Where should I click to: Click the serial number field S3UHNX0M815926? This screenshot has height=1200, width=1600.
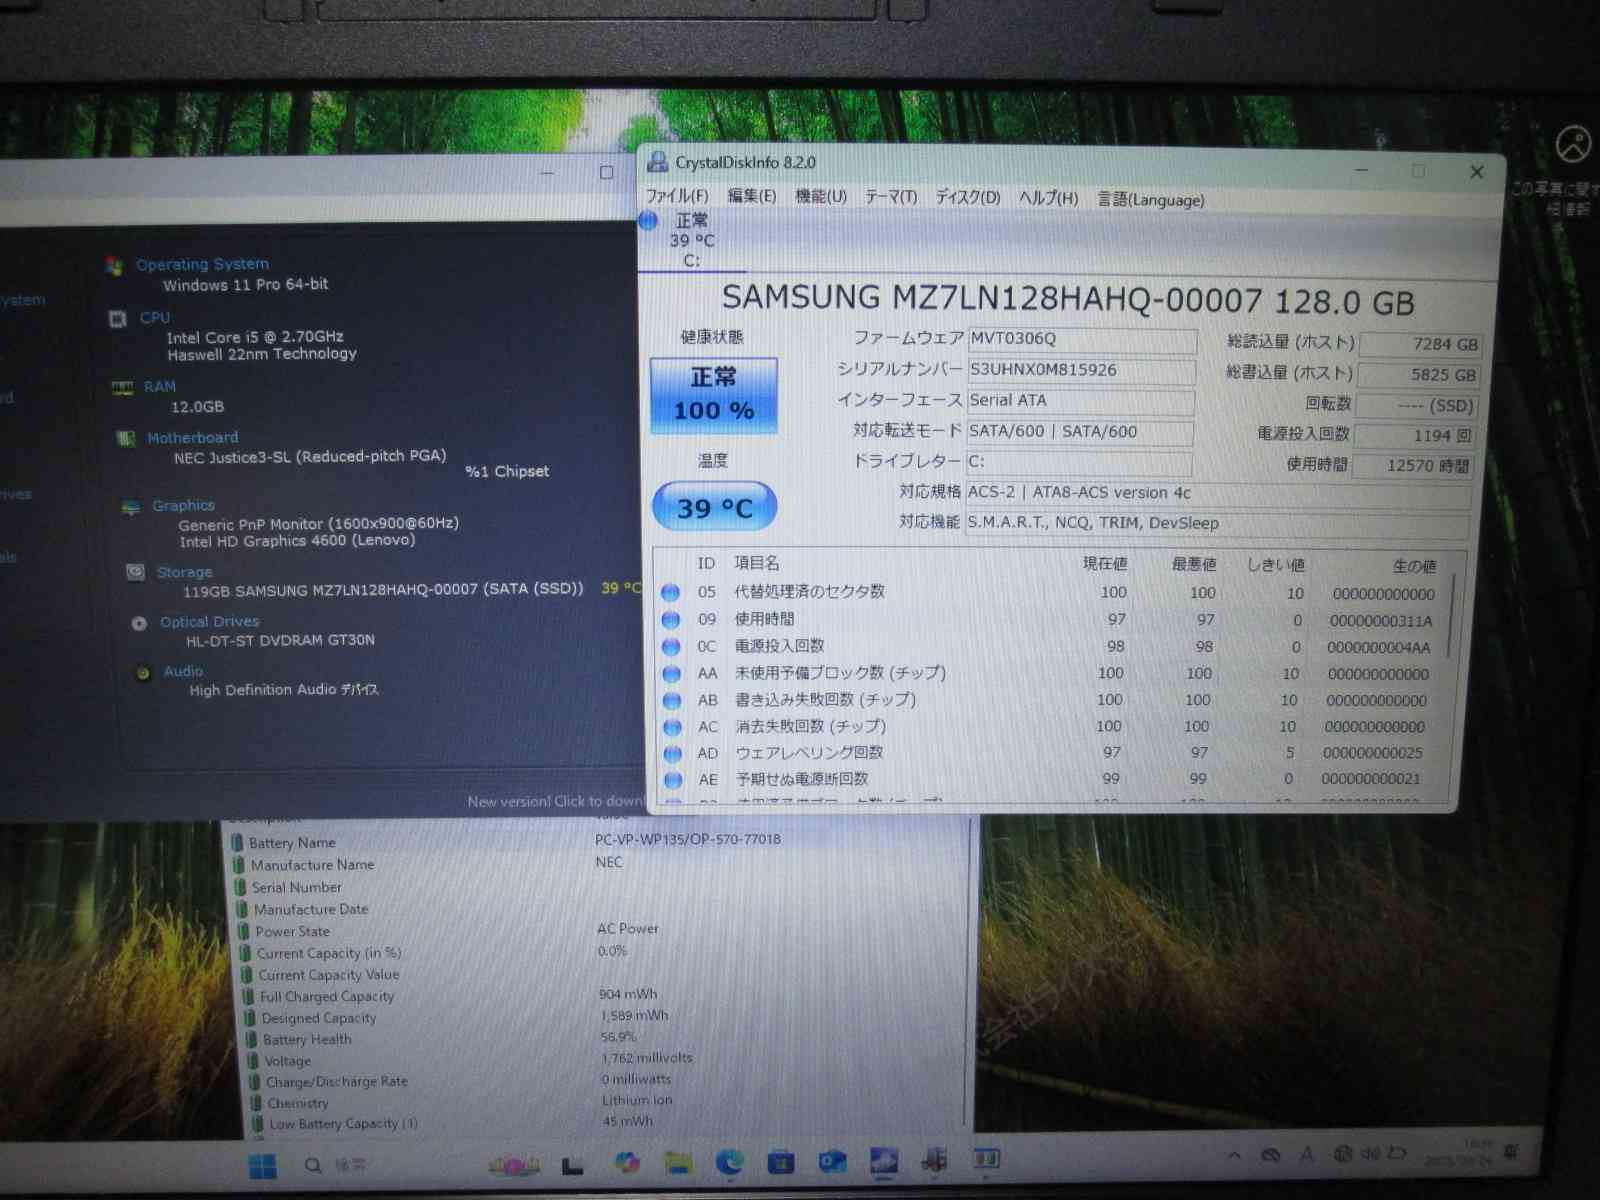coord(1080,370)
